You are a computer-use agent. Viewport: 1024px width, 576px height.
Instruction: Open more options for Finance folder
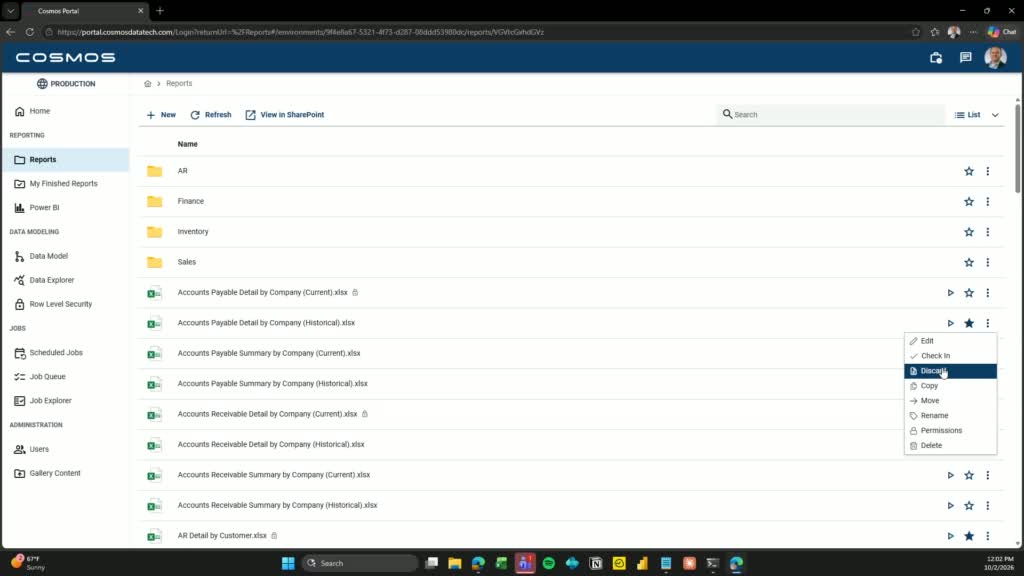987,202
